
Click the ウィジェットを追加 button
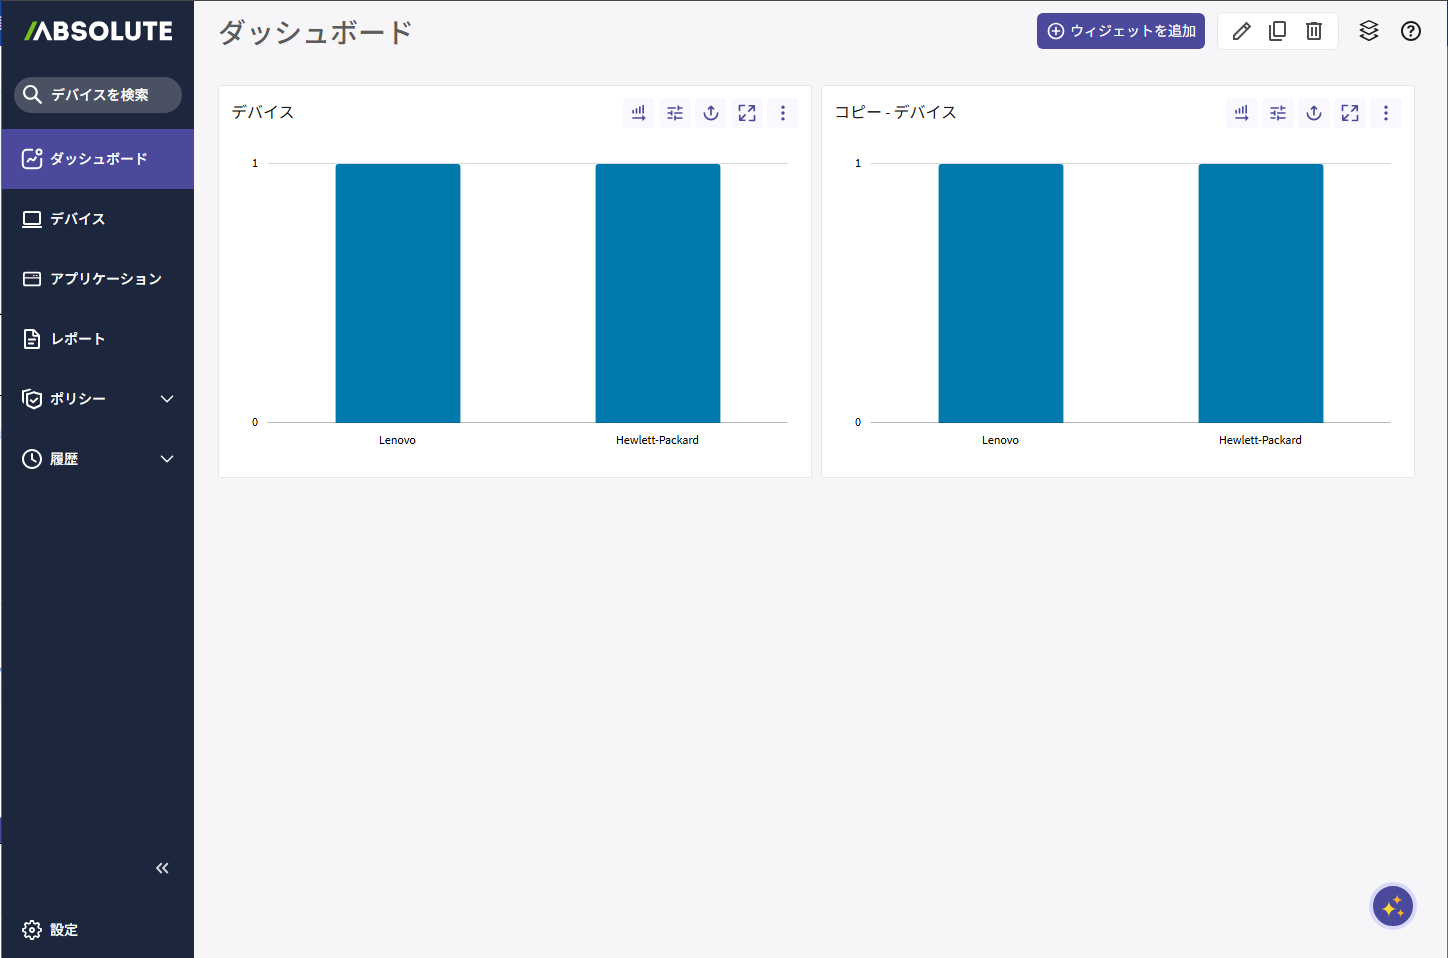(1120, 31)
